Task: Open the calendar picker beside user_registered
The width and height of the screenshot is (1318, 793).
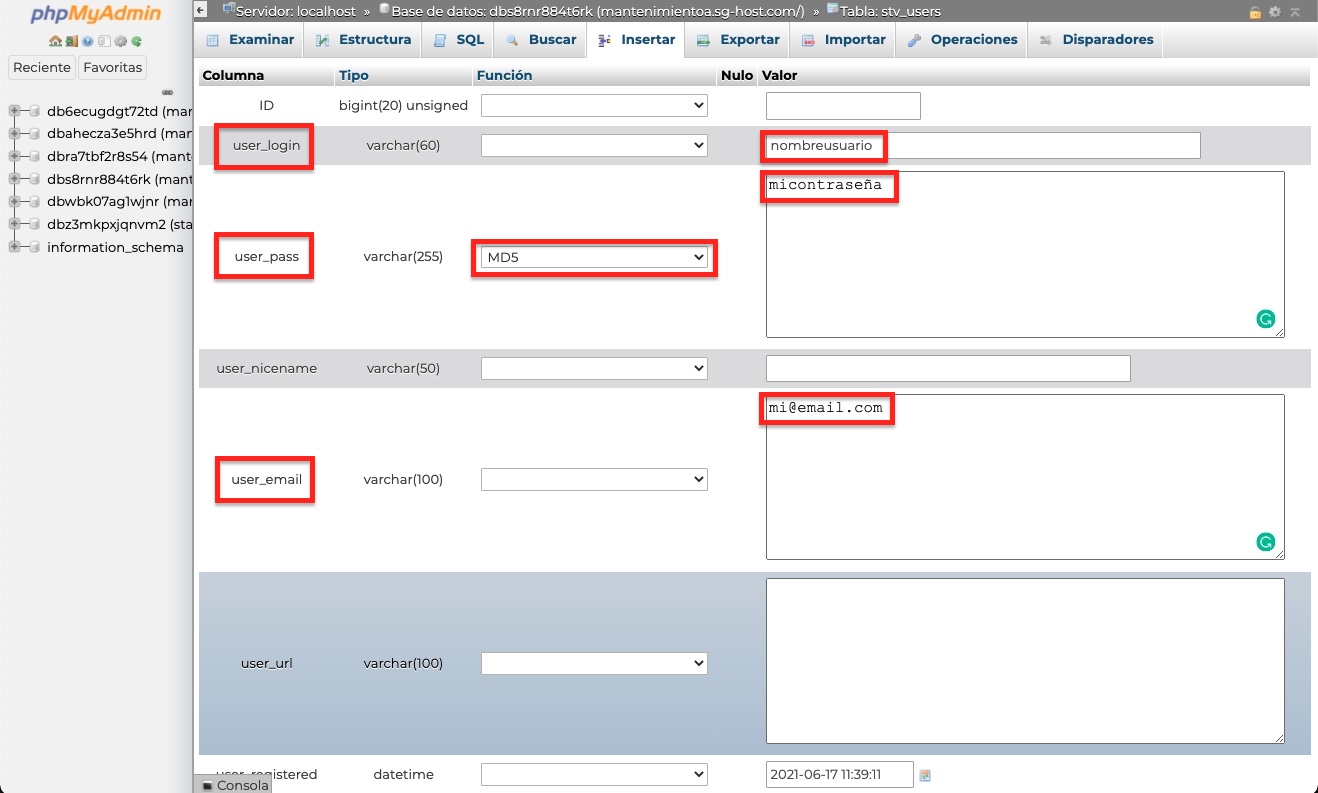Action: coord(924,774)
